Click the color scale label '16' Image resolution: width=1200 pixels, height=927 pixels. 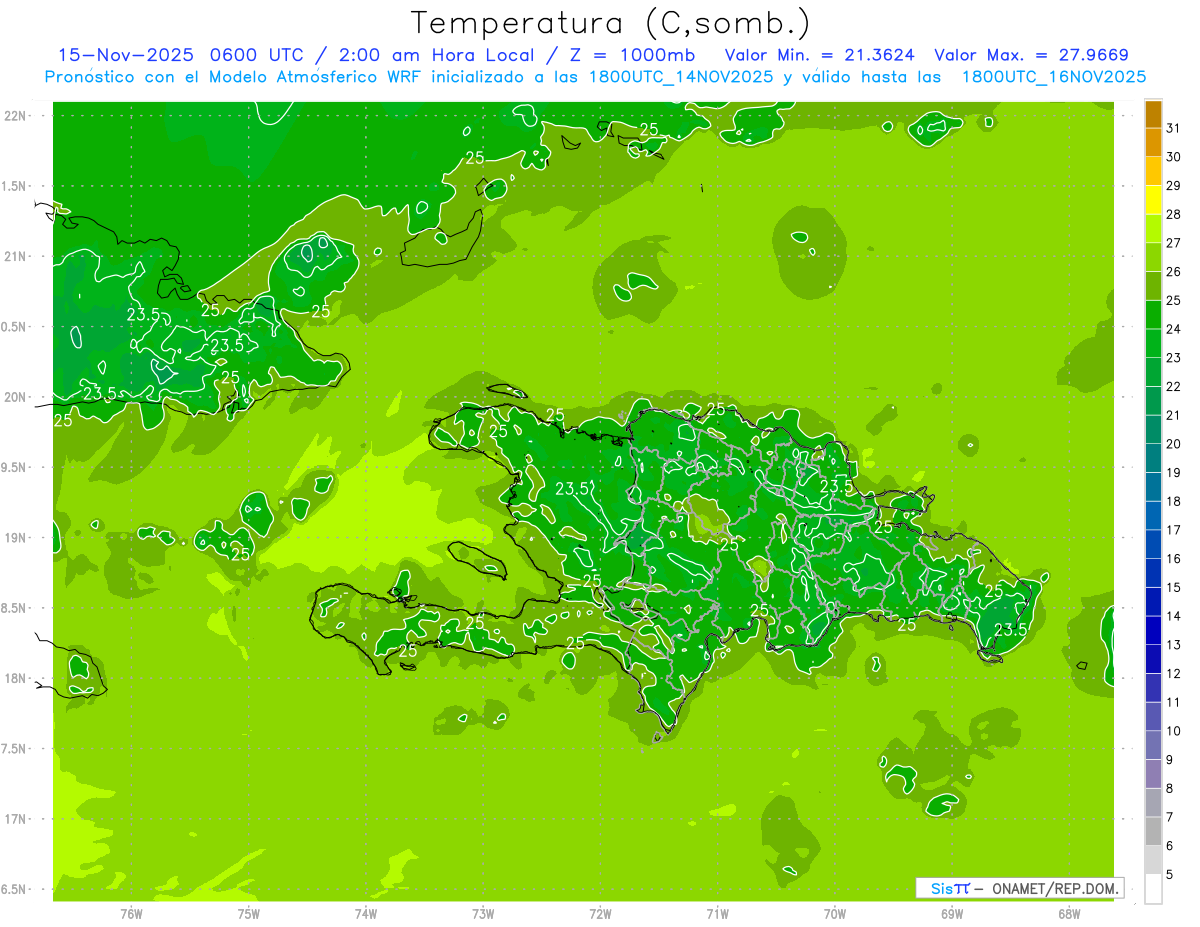pyautogui.click(x=1174, y=559)
